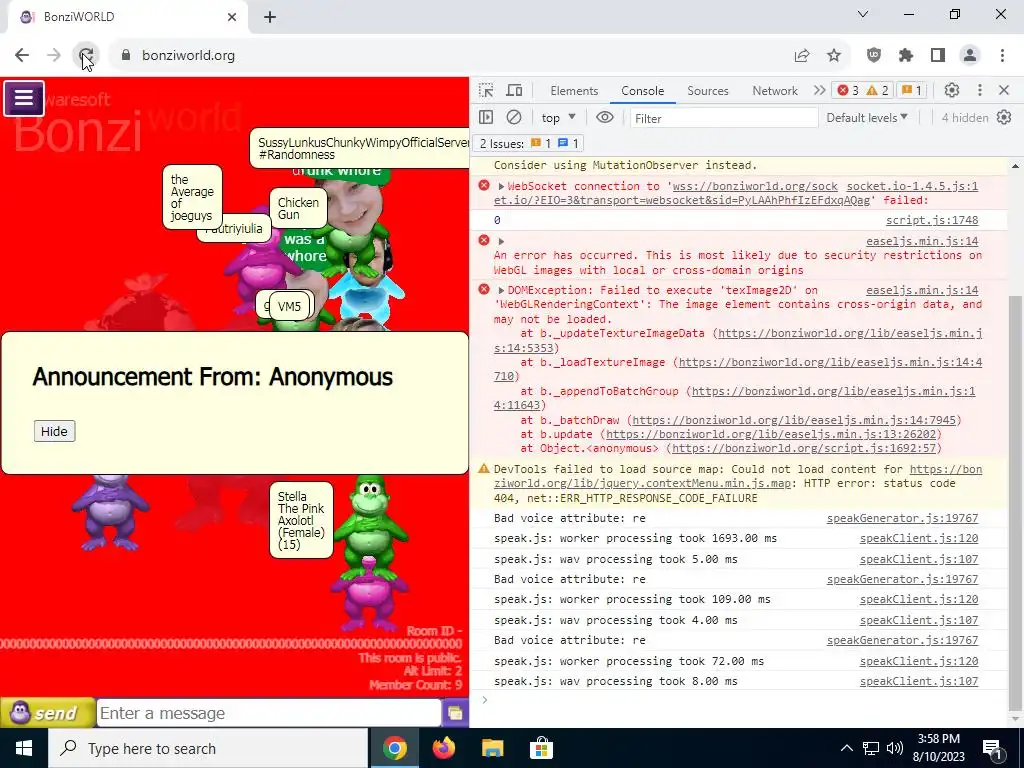Click the Bonzi send button
Viewport: 1024px width, 768px height.
48,712
